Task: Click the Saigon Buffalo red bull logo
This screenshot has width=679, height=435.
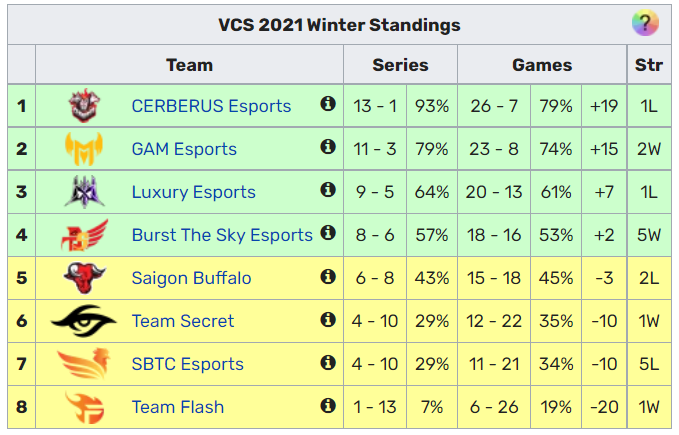Action: 84,277
